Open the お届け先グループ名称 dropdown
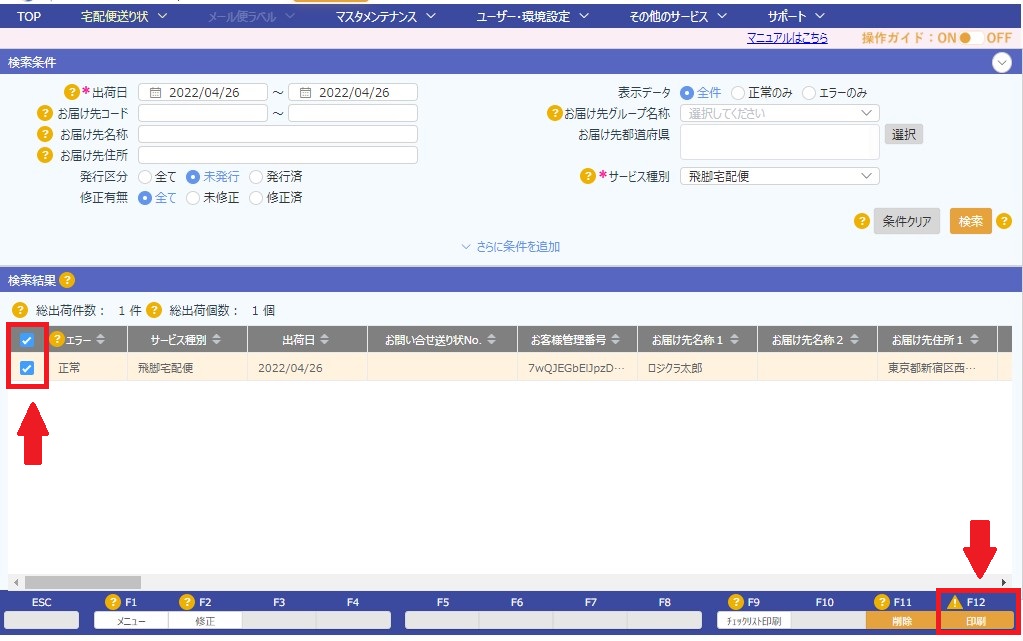The image size is (1023, 641). point(779,113)
